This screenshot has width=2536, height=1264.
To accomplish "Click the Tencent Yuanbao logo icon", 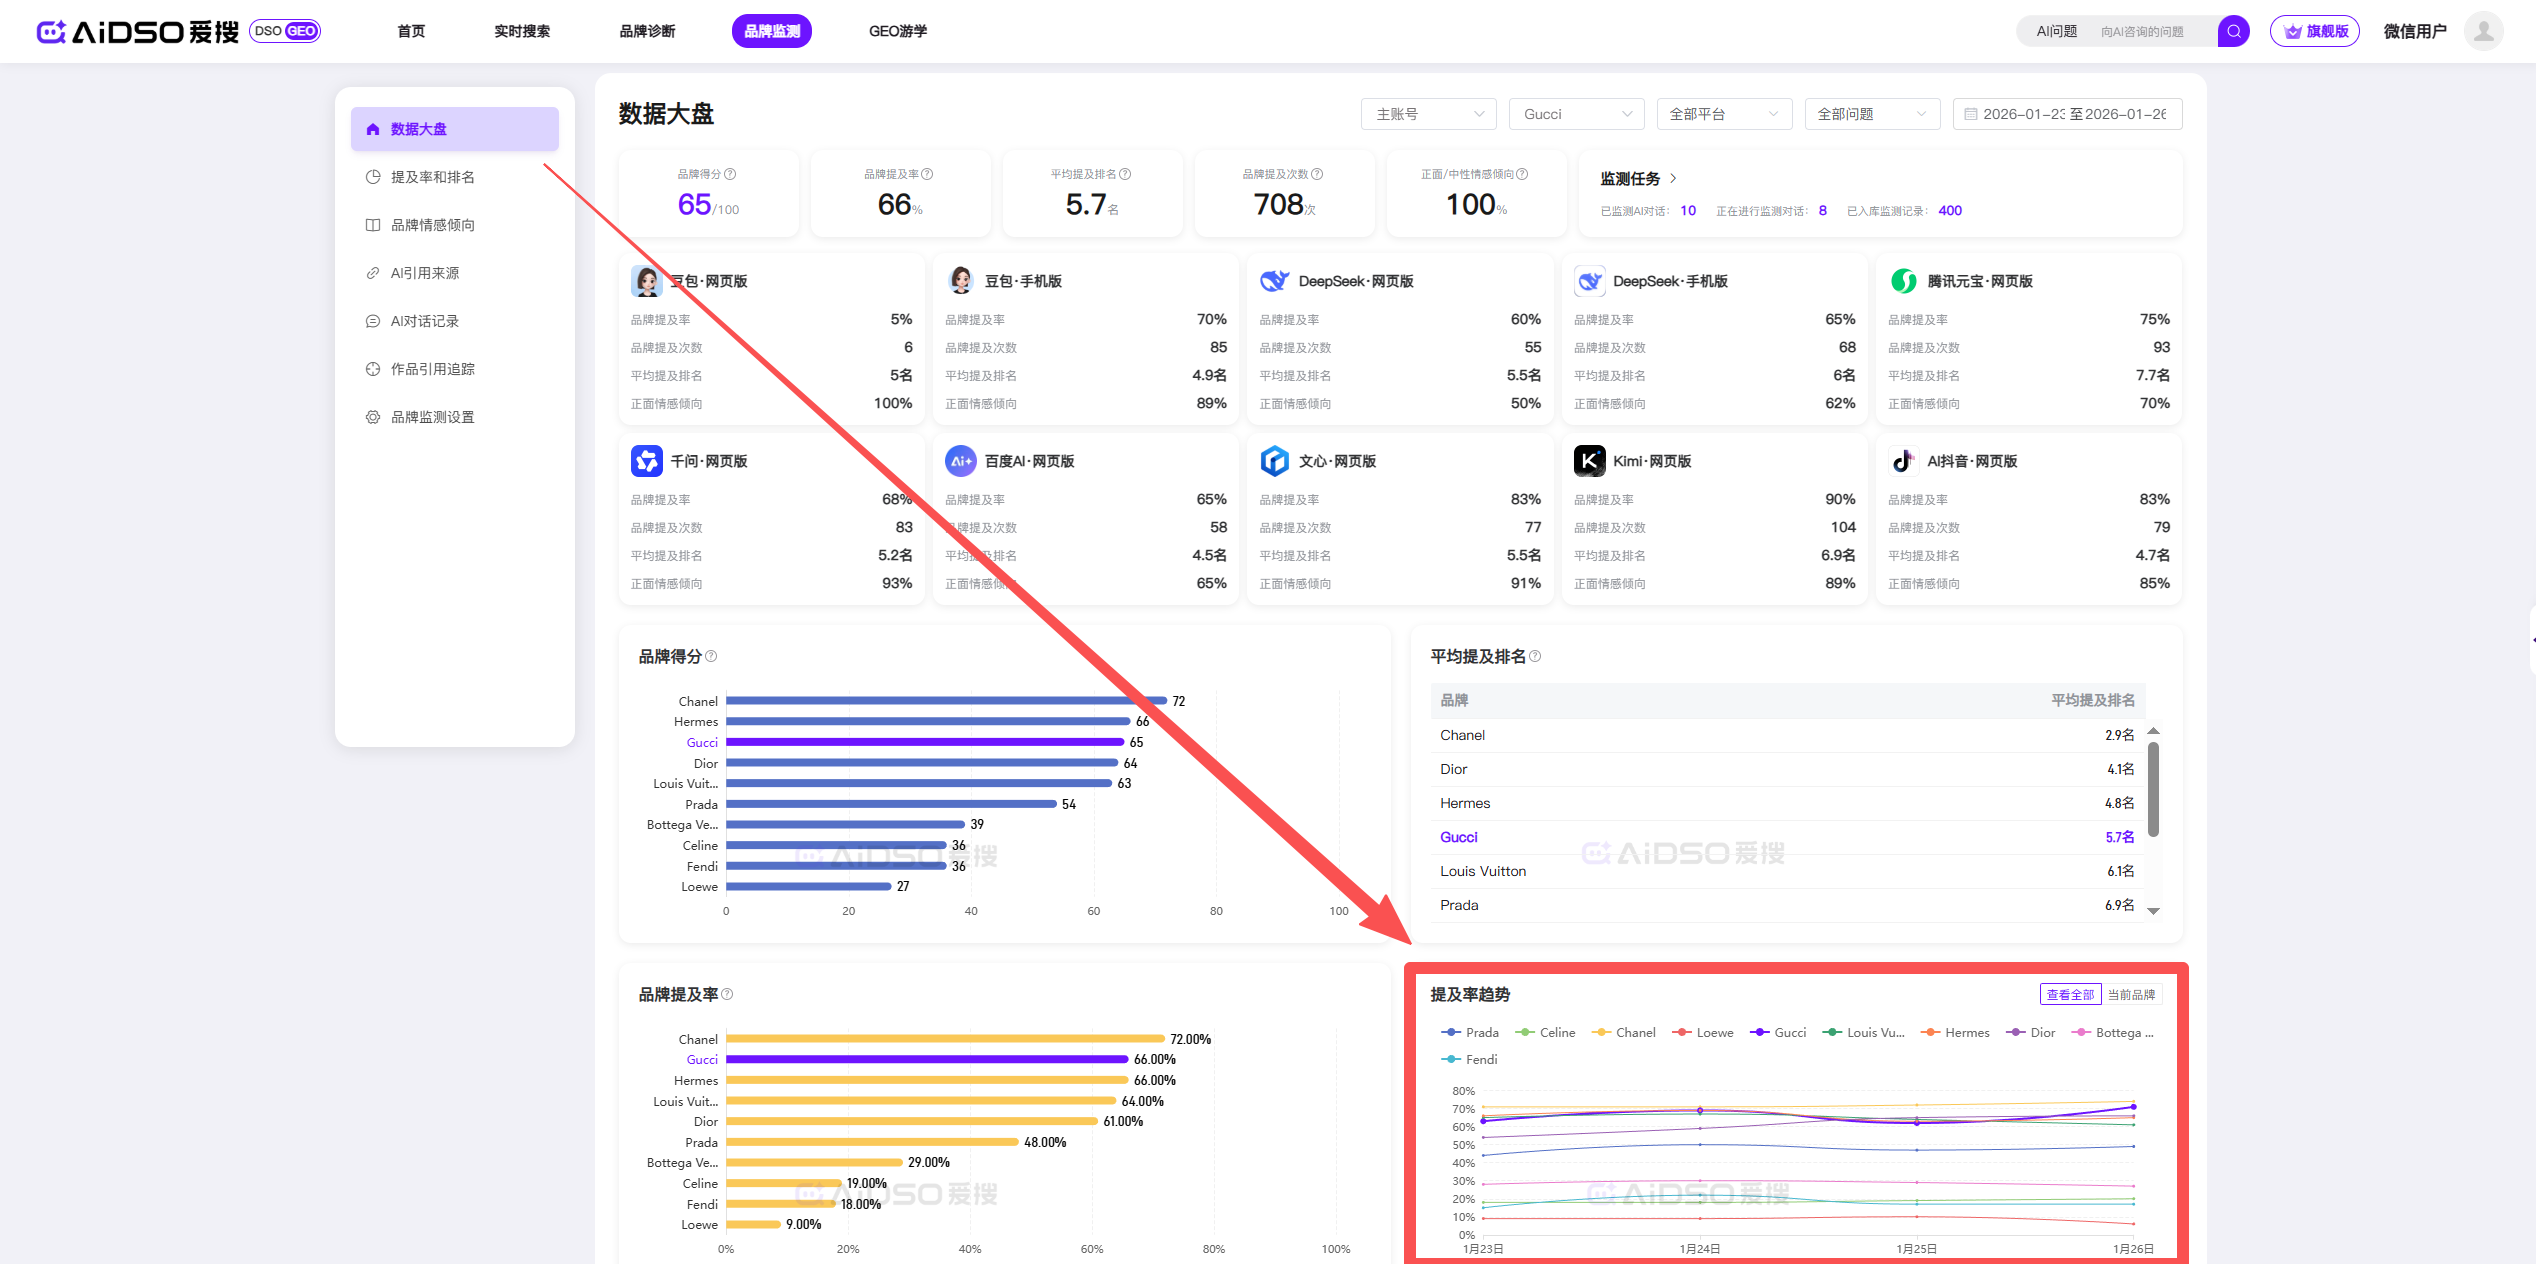I will pyautogui.click(x=1903, y=281).
